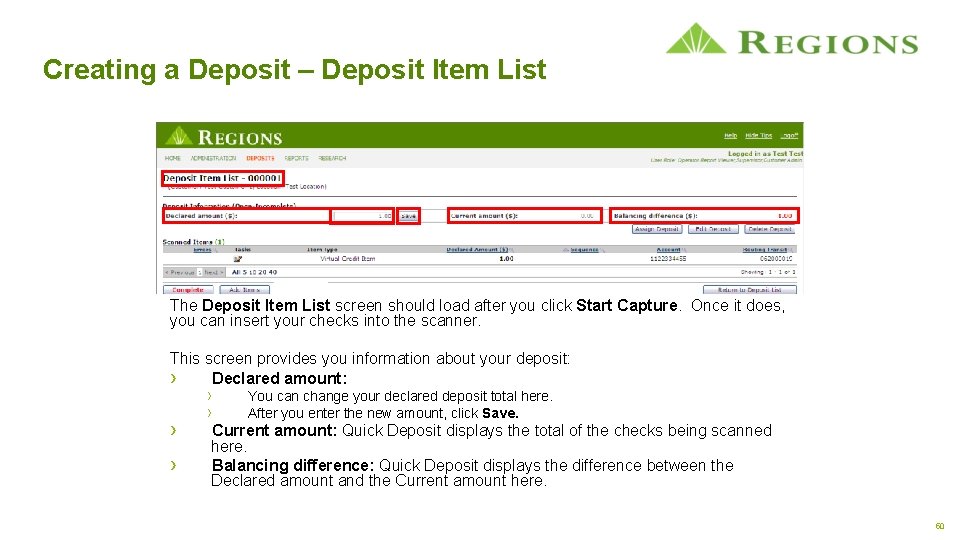Open the HOME menu item
The height and width of the screenshot is (540, 960).
coord(173,158)
